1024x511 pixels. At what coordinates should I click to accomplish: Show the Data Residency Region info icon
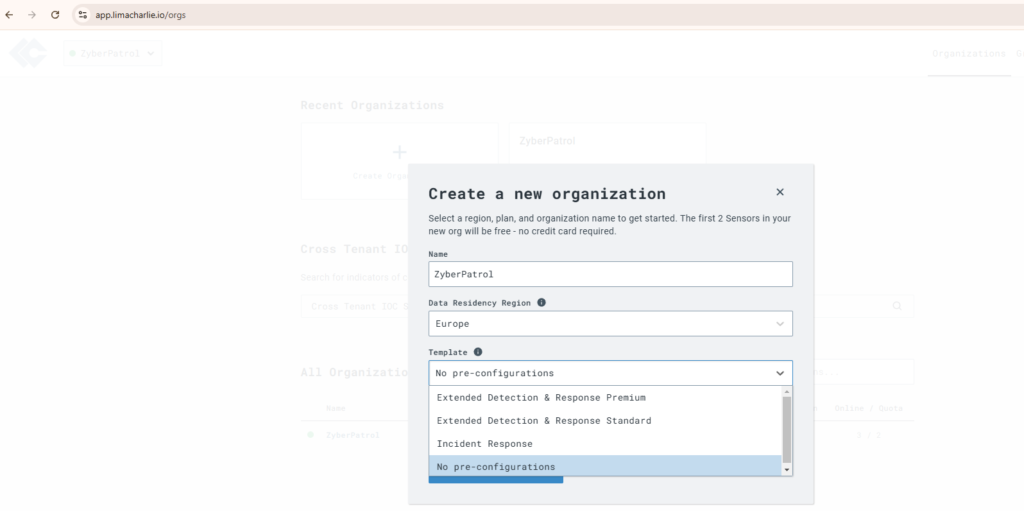(x=541, y=303)
